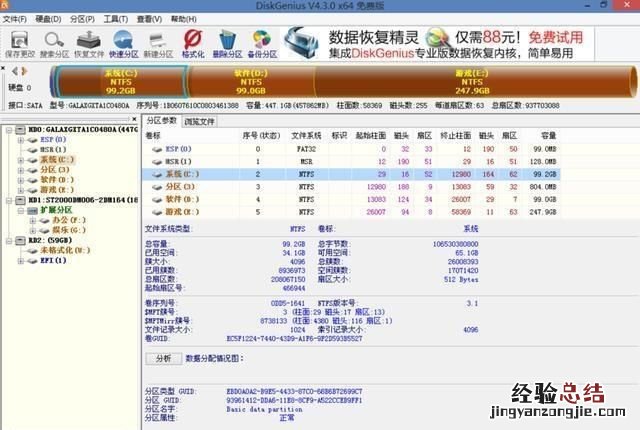The width and height of the screenshot is (640, 430).
Task: Collapse the HD1:ST2000DM006 disk node
Action: 9,200
